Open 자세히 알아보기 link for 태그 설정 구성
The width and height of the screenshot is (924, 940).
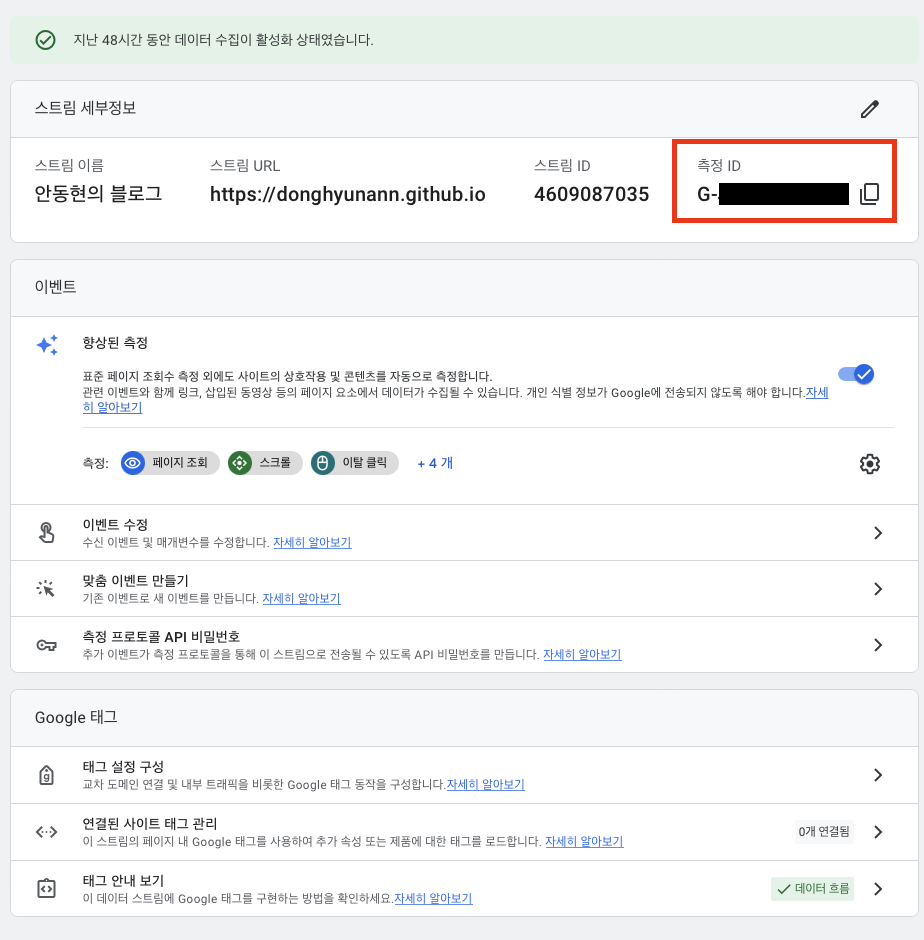coord(486,784)
